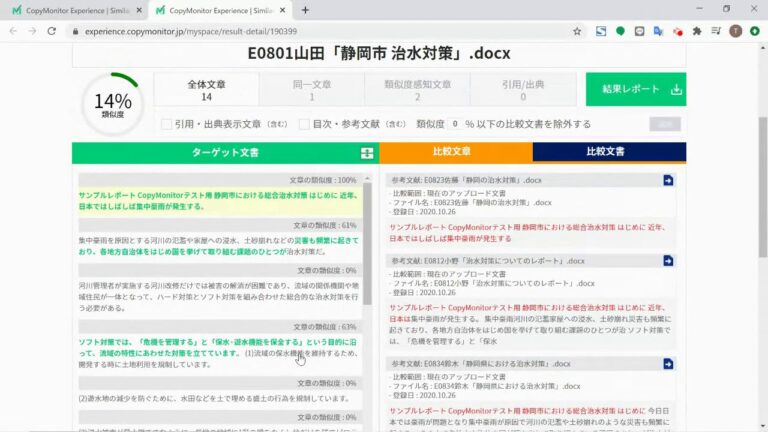
Task: Enable 引用・出典表示文章 checkbox
Action: [166, 124]
